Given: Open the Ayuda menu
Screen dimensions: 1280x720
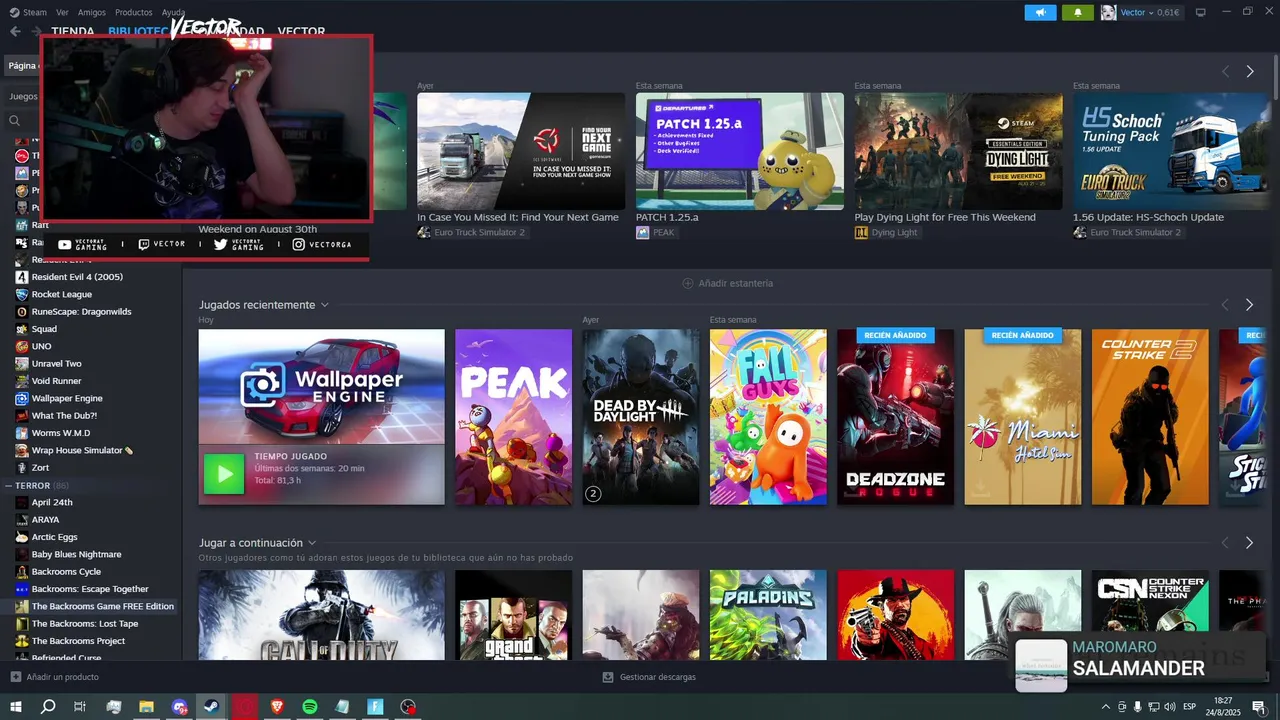Looking at the screenshot, I should tap(173, 12).
